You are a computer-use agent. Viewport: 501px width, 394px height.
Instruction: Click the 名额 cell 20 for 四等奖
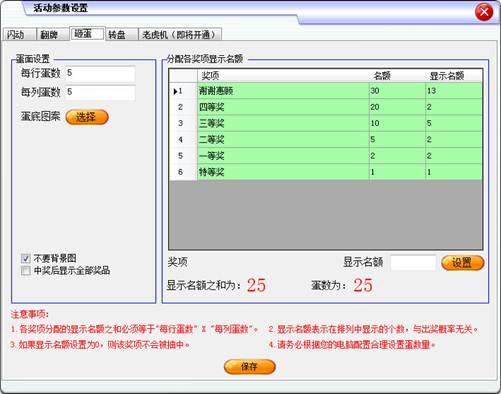click(397, 107)
